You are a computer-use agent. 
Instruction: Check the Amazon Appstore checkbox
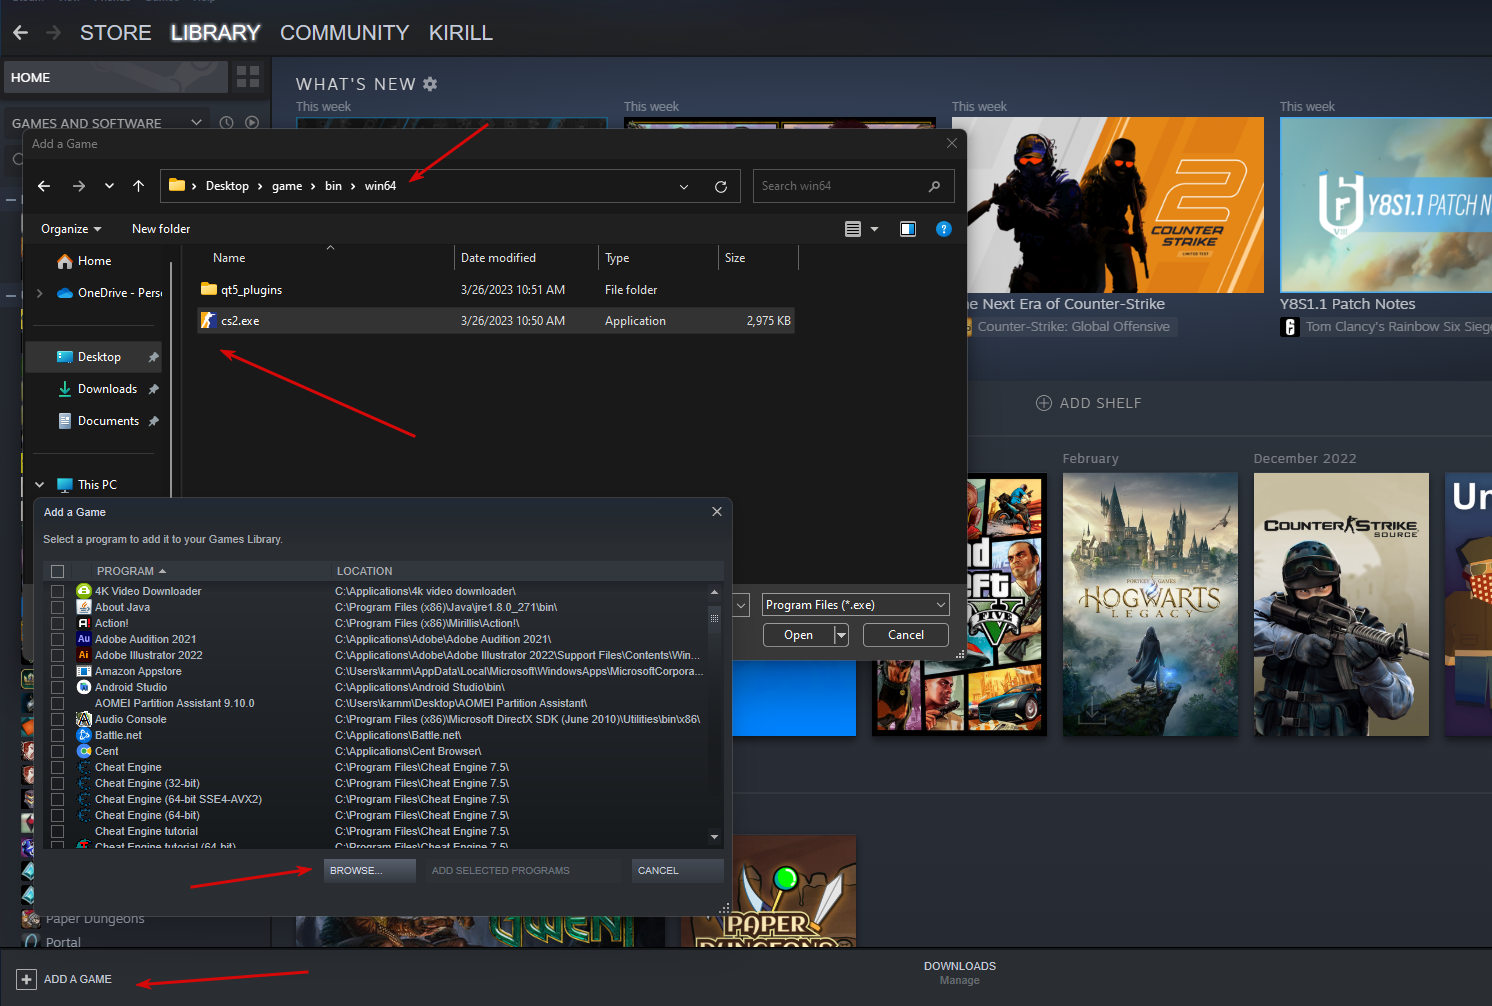[x=58, y=671]
